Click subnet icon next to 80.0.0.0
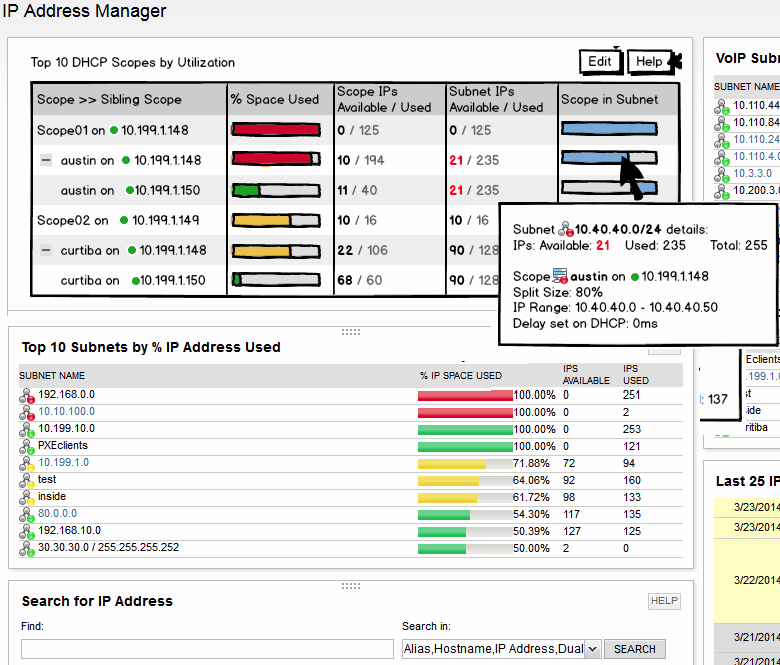 click(27, 515)
